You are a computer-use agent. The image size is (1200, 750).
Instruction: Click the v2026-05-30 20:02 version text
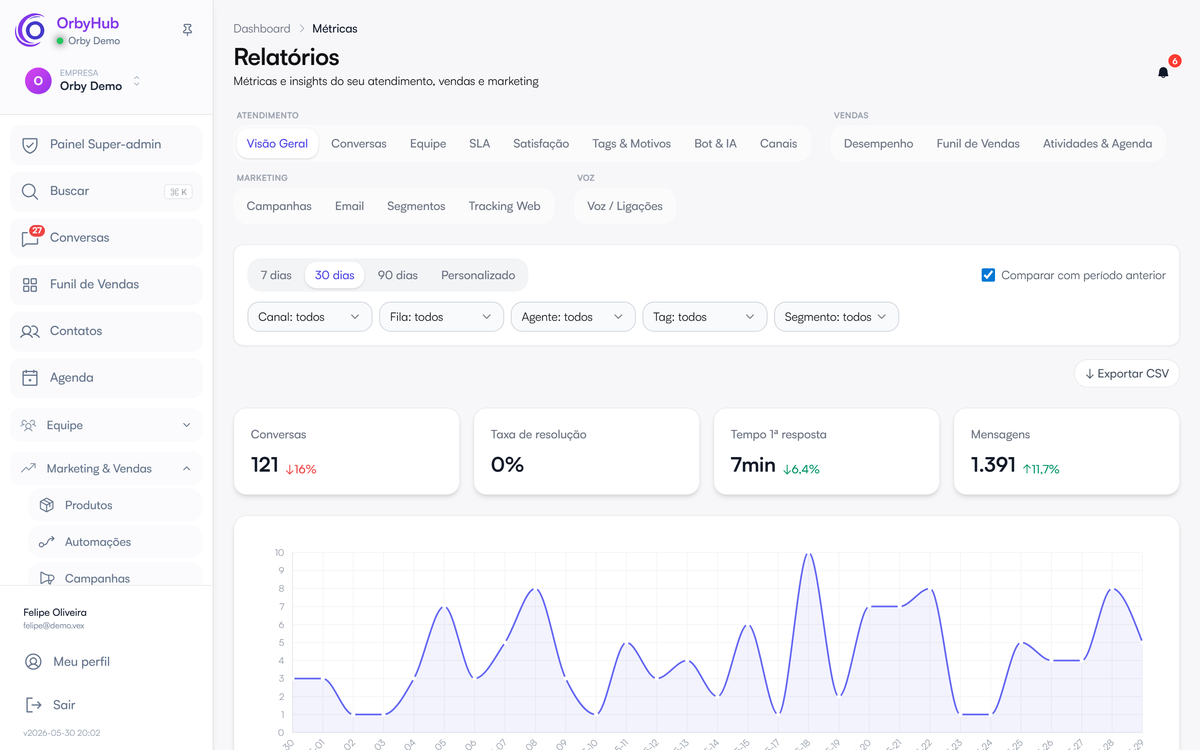click(62, 733)
